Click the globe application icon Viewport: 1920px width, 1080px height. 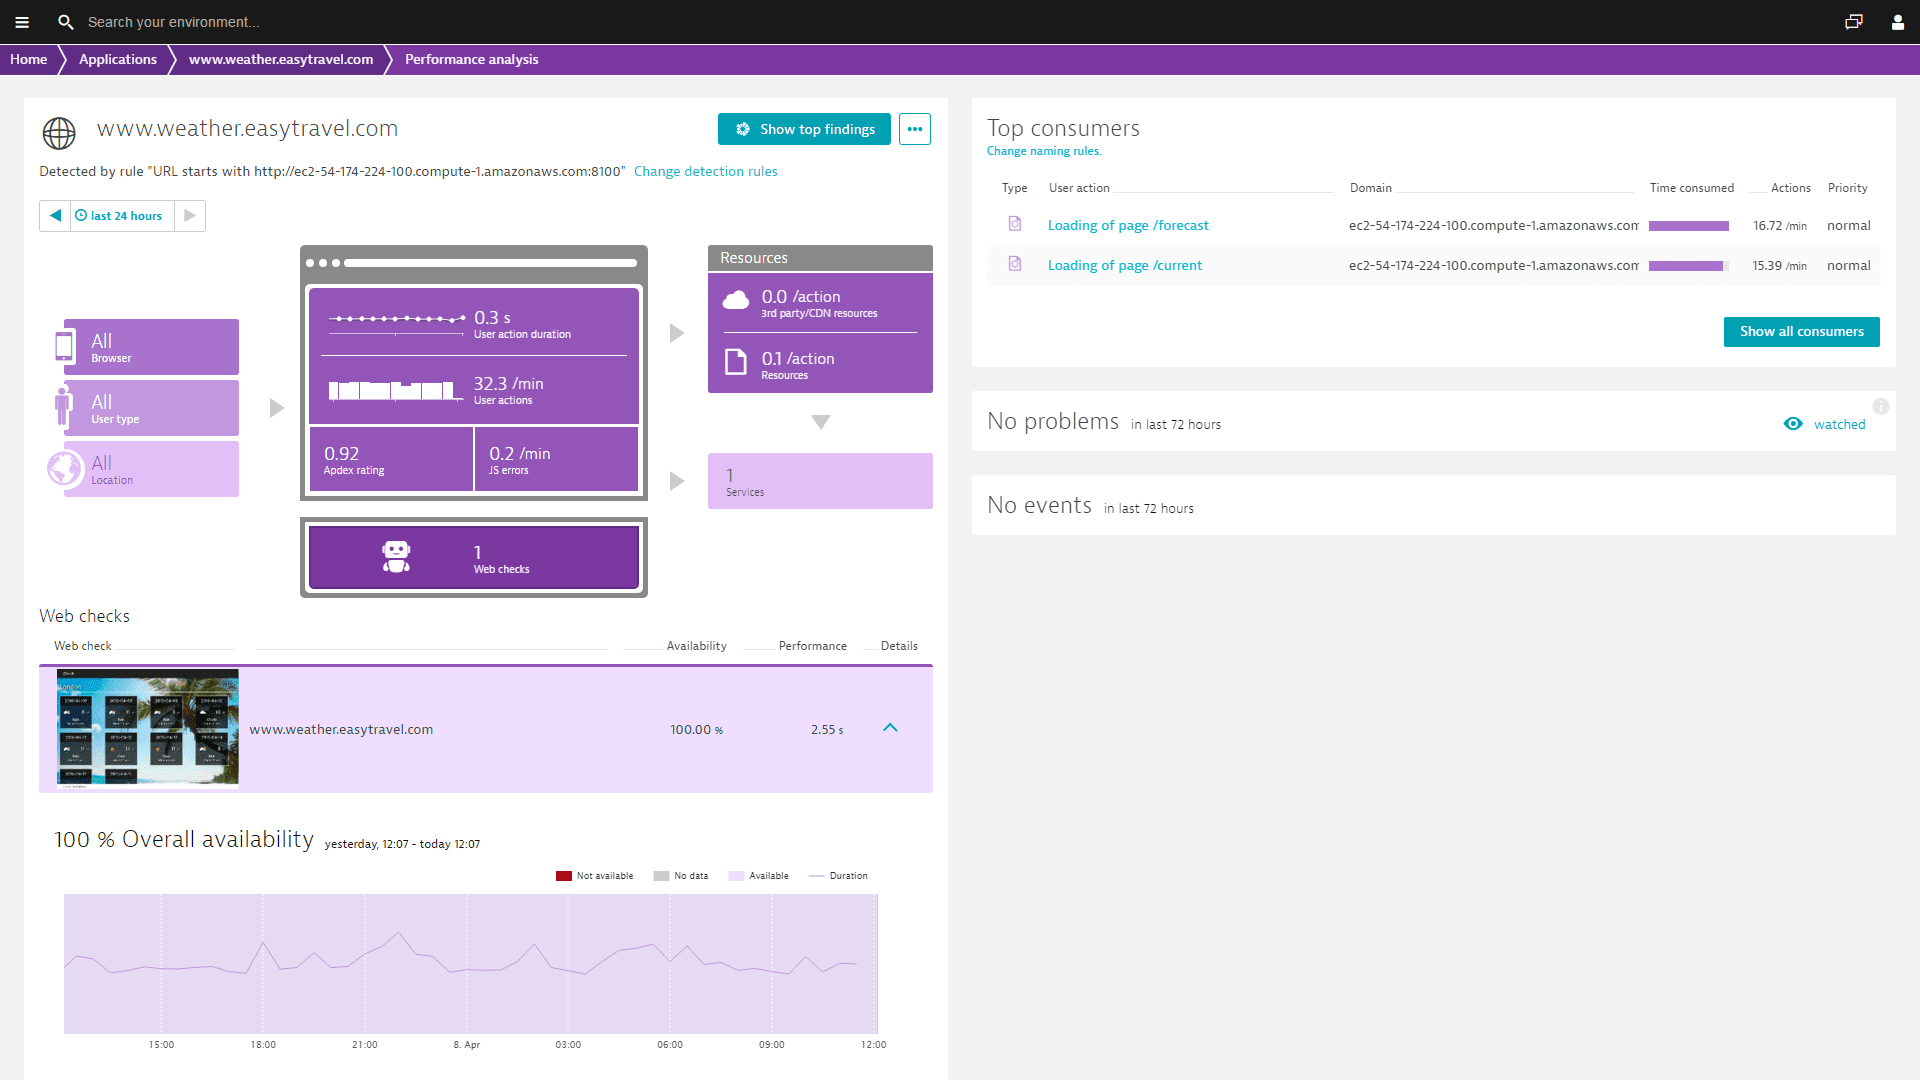point(59,132)
